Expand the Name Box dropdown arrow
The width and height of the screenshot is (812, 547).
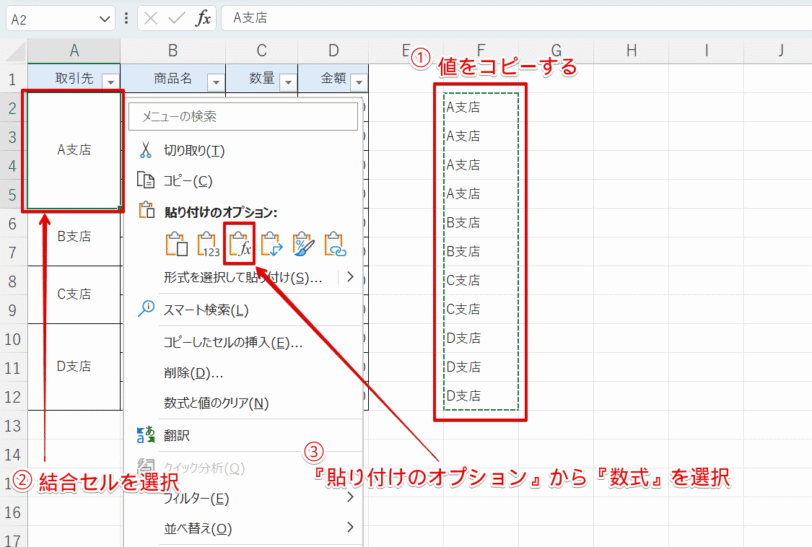tap(104, 19)
